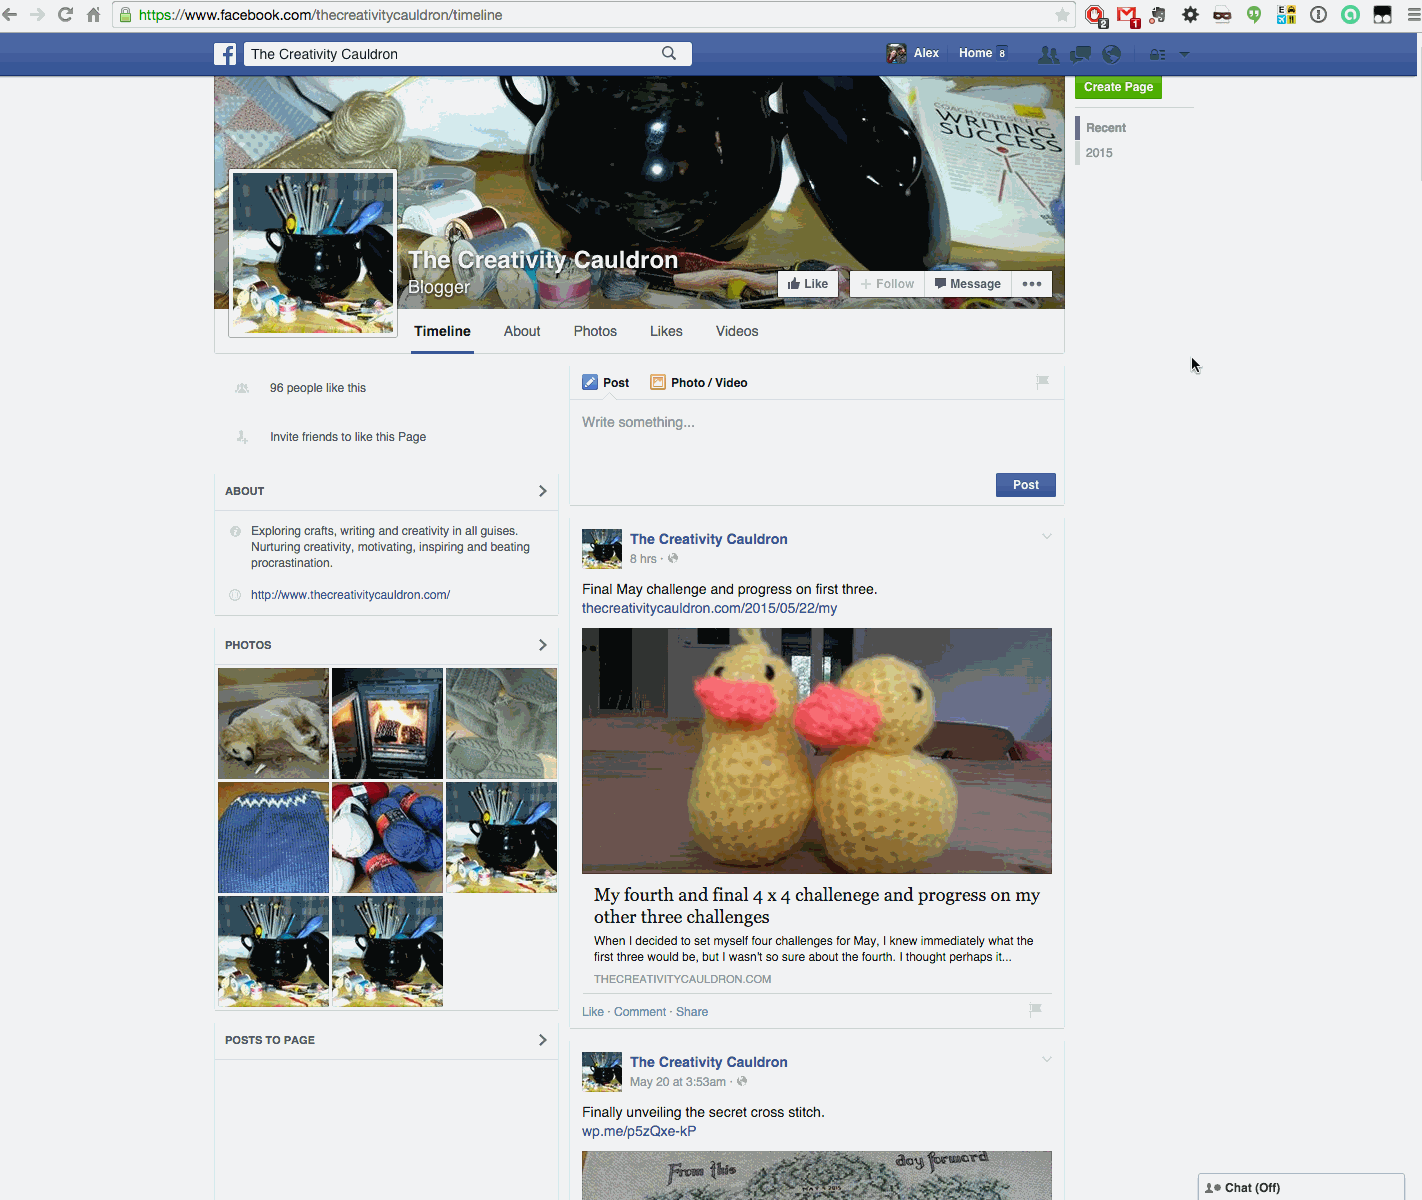Click the sleeping dog photo thumbnail

272,723
